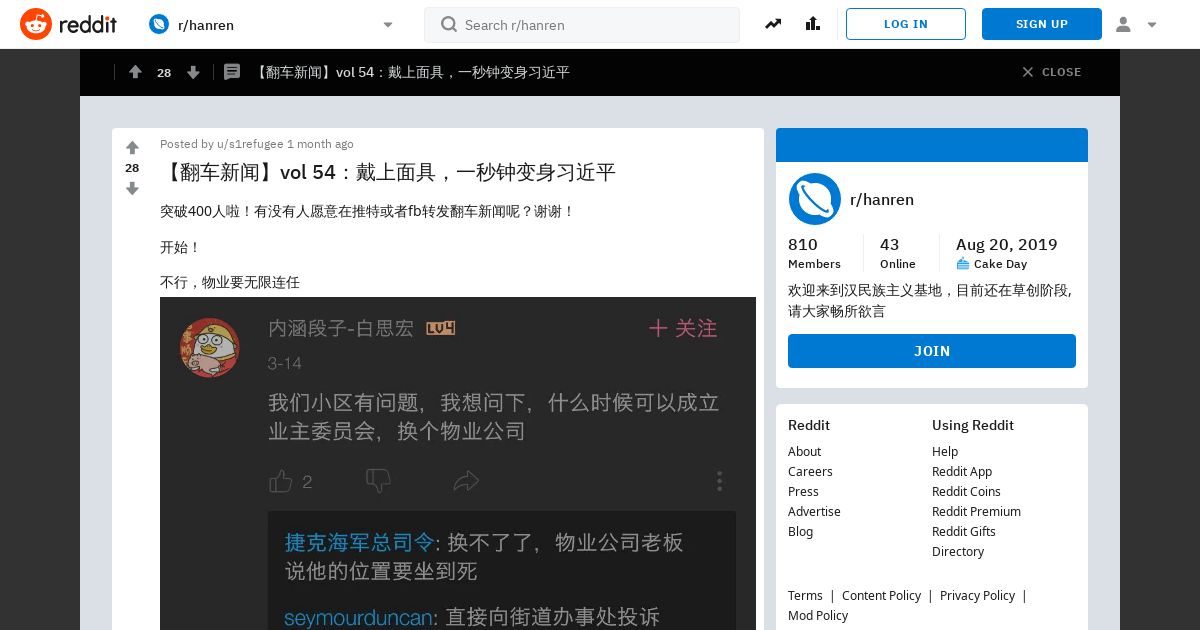This screenshot has width=1200, height=630.
Task: Click the '810 Members' count
Action: point(814,253)
